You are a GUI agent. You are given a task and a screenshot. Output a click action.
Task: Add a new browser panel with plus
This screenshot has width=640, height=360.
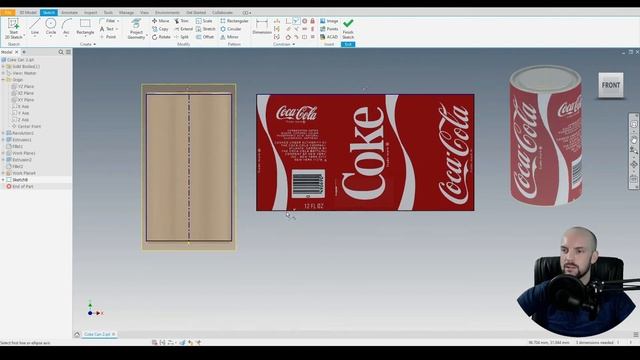[24, 52]
